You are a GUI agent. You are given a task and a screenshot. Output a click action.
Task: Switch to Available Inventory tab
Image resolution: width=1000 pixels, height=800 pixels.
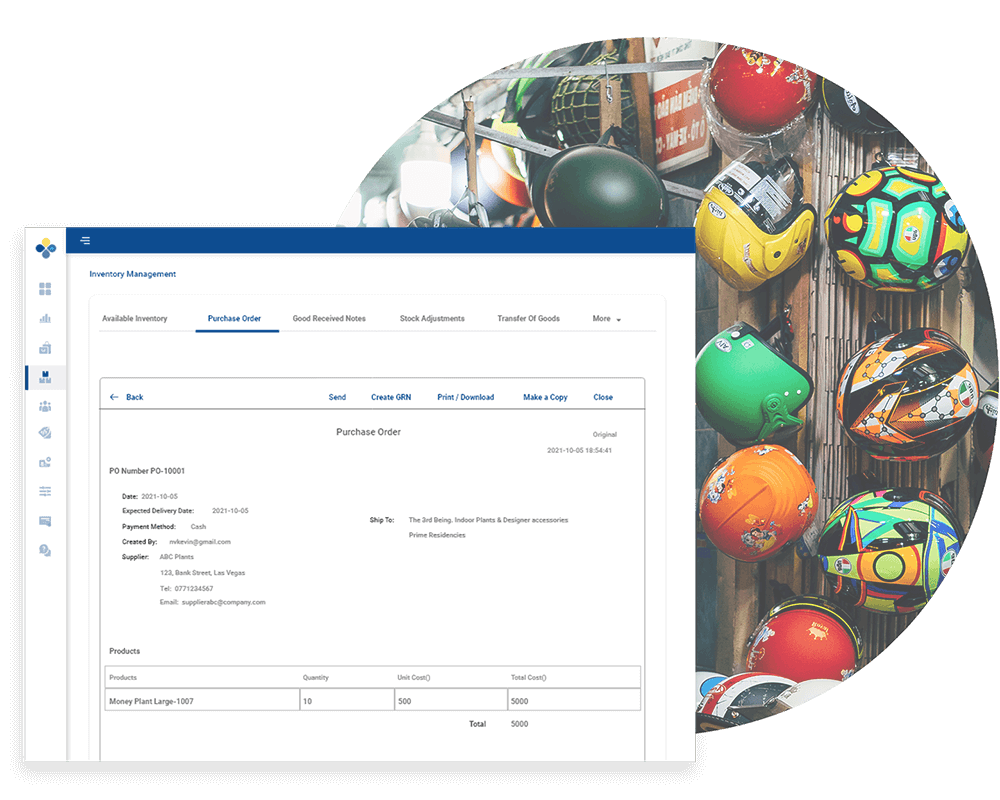click(135, 318)
